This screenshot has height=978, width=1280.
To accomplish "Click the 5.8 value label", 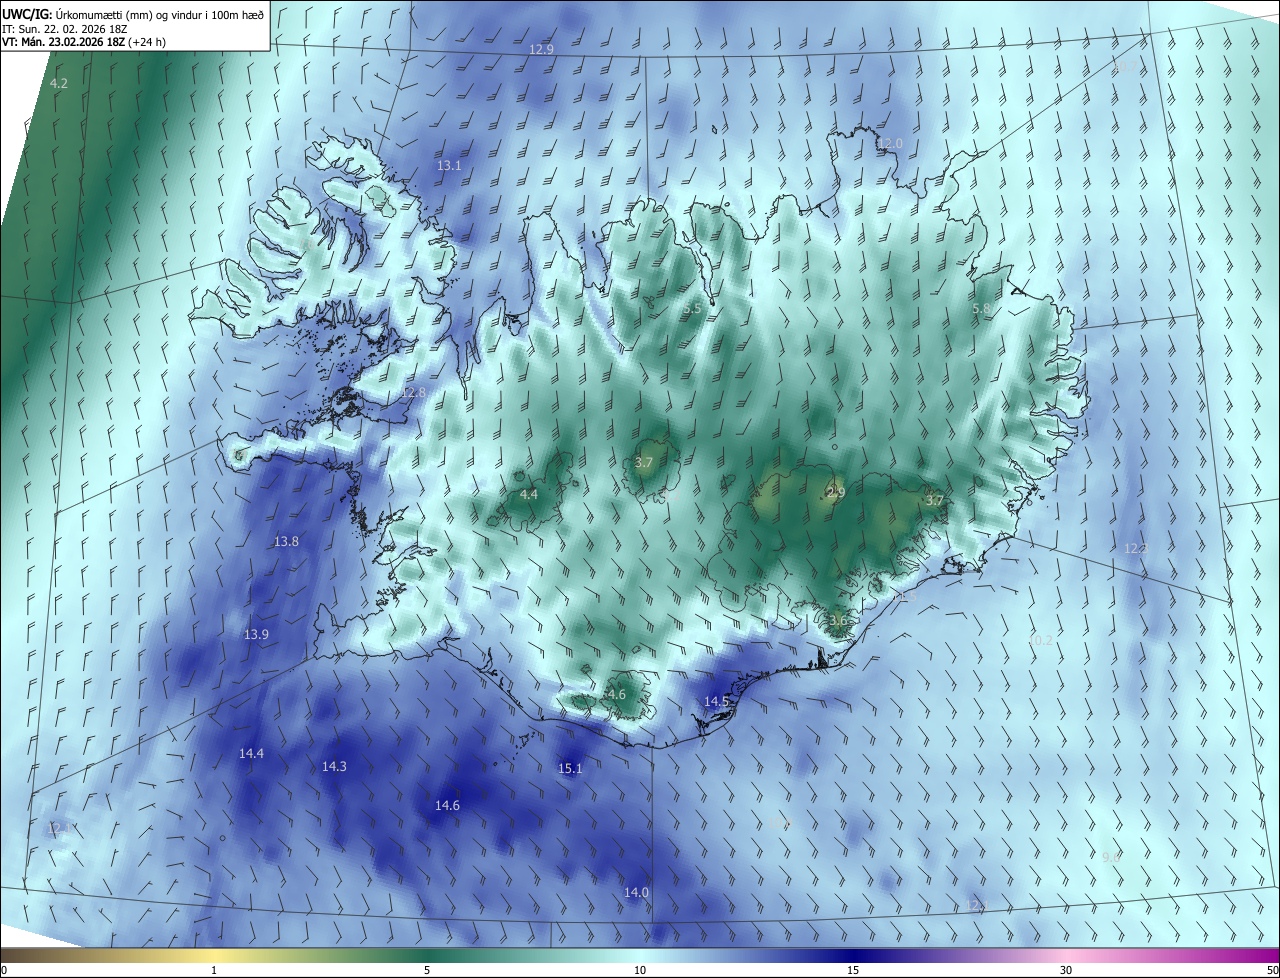I will coord(982,309).
